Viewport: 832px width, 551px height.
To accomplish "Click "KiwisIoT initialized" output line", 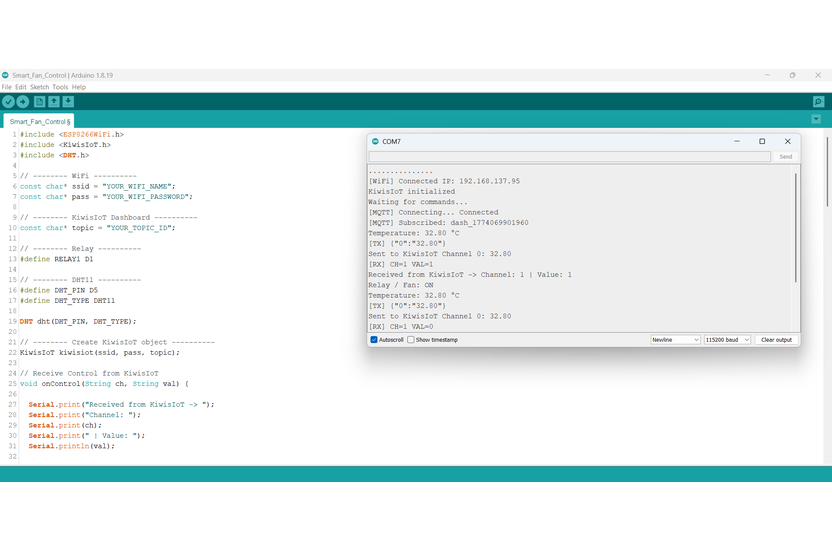I will pyautogui.click(x=412, y=191).
